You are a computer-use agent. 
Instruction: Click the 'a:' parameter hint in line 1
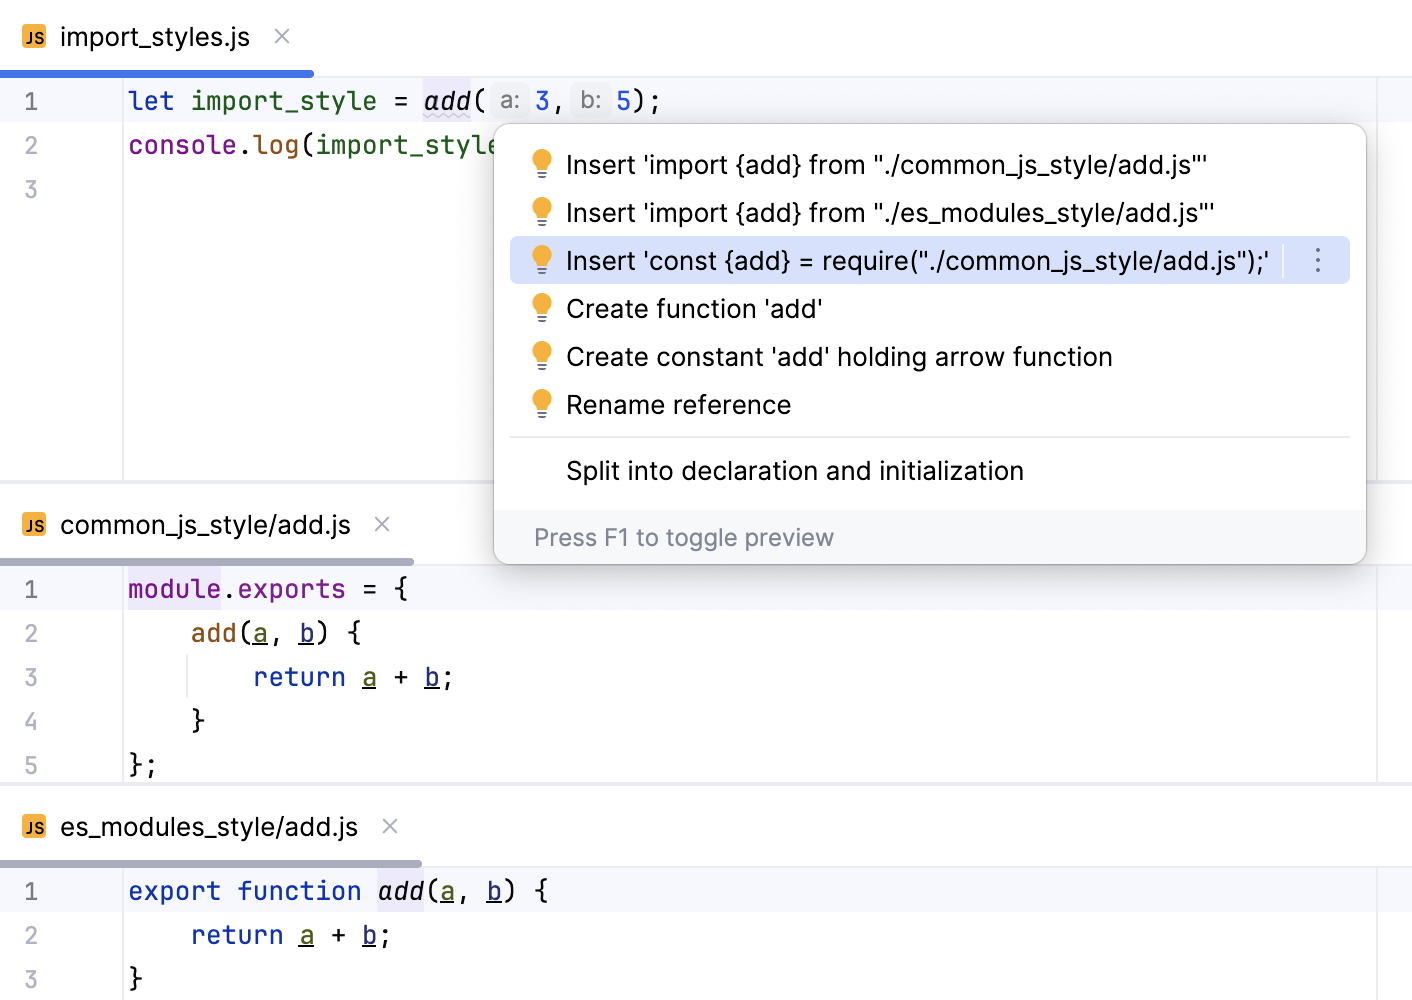tap(510, 100)
